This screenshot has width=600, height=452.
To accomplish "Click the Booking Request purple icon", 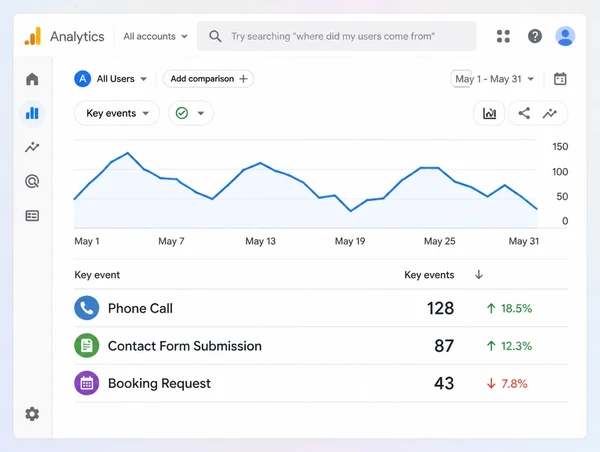I will (x=86, y=383).
